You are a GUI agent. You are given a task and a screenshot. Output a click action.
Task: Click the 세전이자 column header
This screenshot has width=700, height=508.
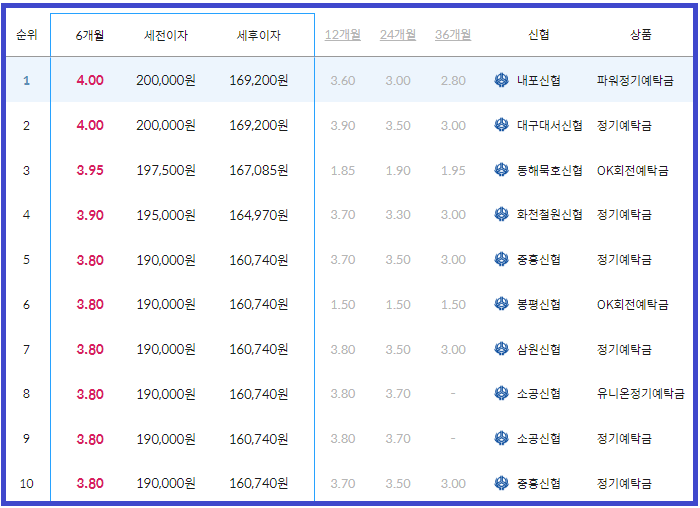[166, 35]
